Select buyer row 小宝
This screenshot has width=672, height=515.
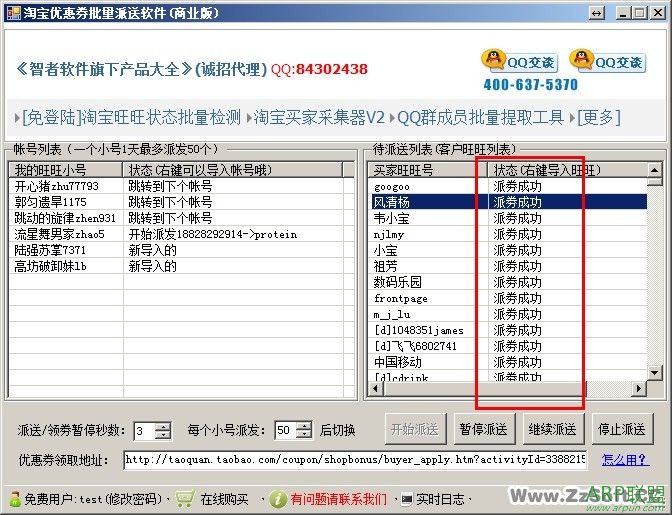pos(508,250)
